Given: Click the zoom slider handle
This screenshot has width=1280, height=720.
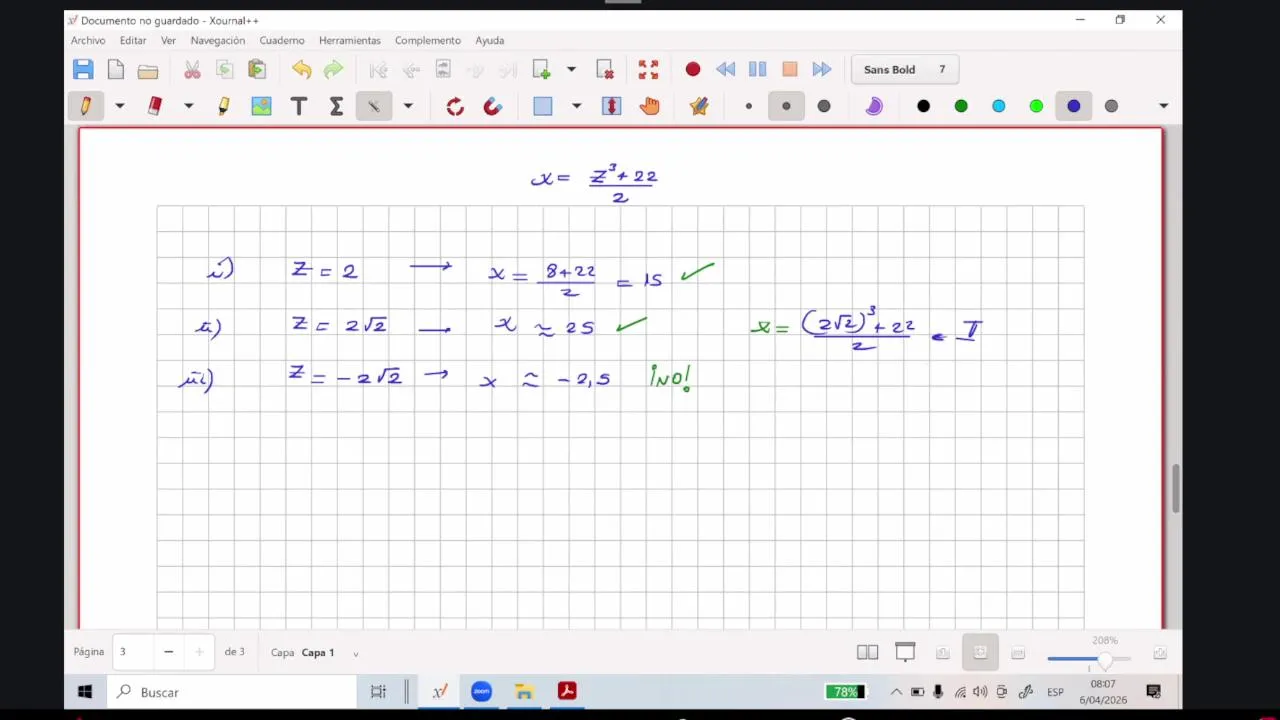Looking at the screenshot, I should 1105,659.
